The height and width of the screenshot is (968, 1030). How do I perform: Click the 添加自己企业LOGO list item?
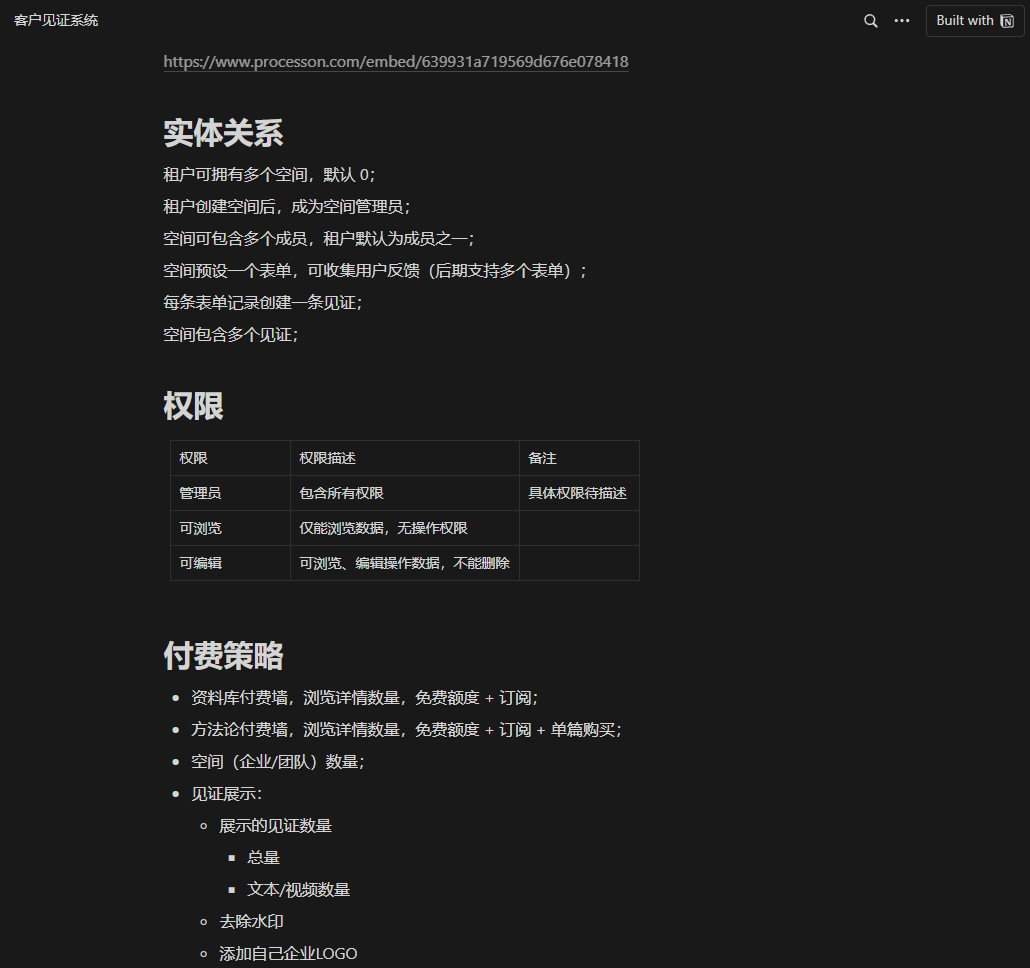[288, 954]
